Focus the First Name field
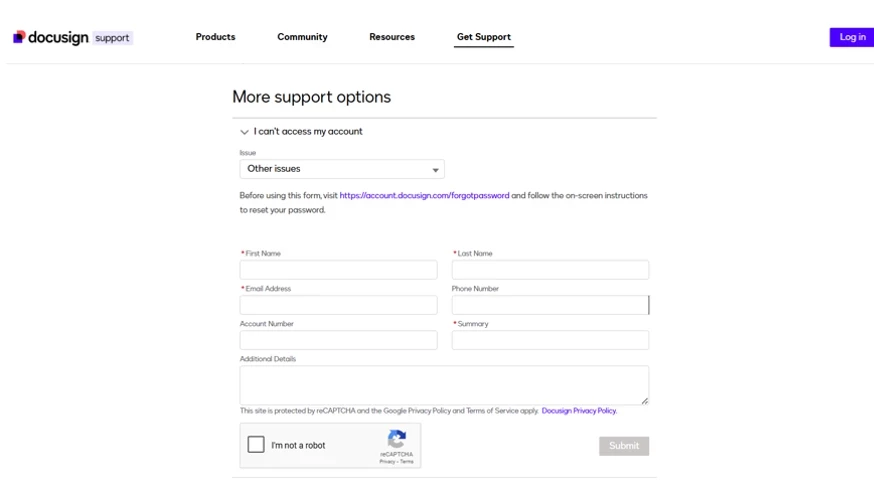The width and height of the screenshot is (874, 503). click(x=338, y=270)
